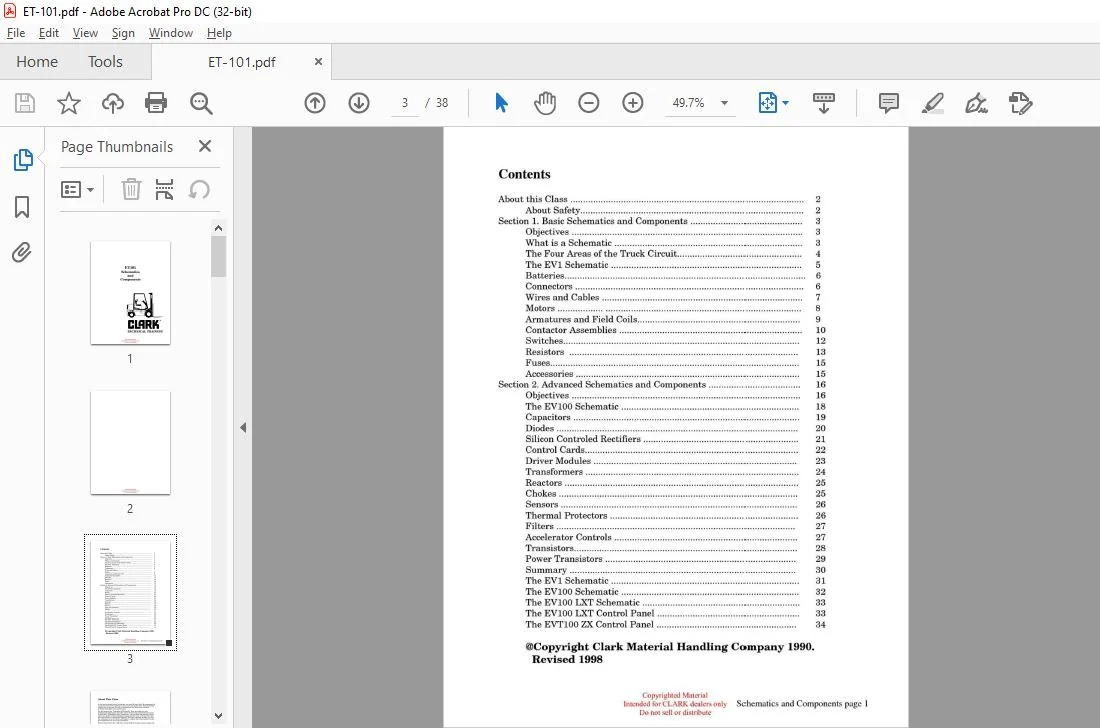Select the ET-101.pdf document tab

pyautogui.click(x=241, y=62)
